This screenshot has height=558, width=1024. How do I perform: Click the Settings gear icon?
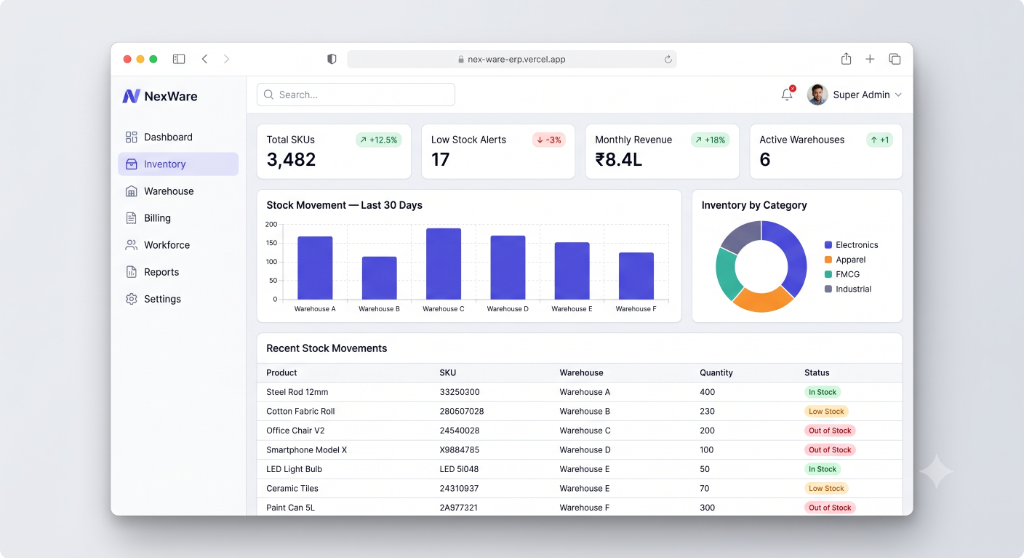coord(131,299)
